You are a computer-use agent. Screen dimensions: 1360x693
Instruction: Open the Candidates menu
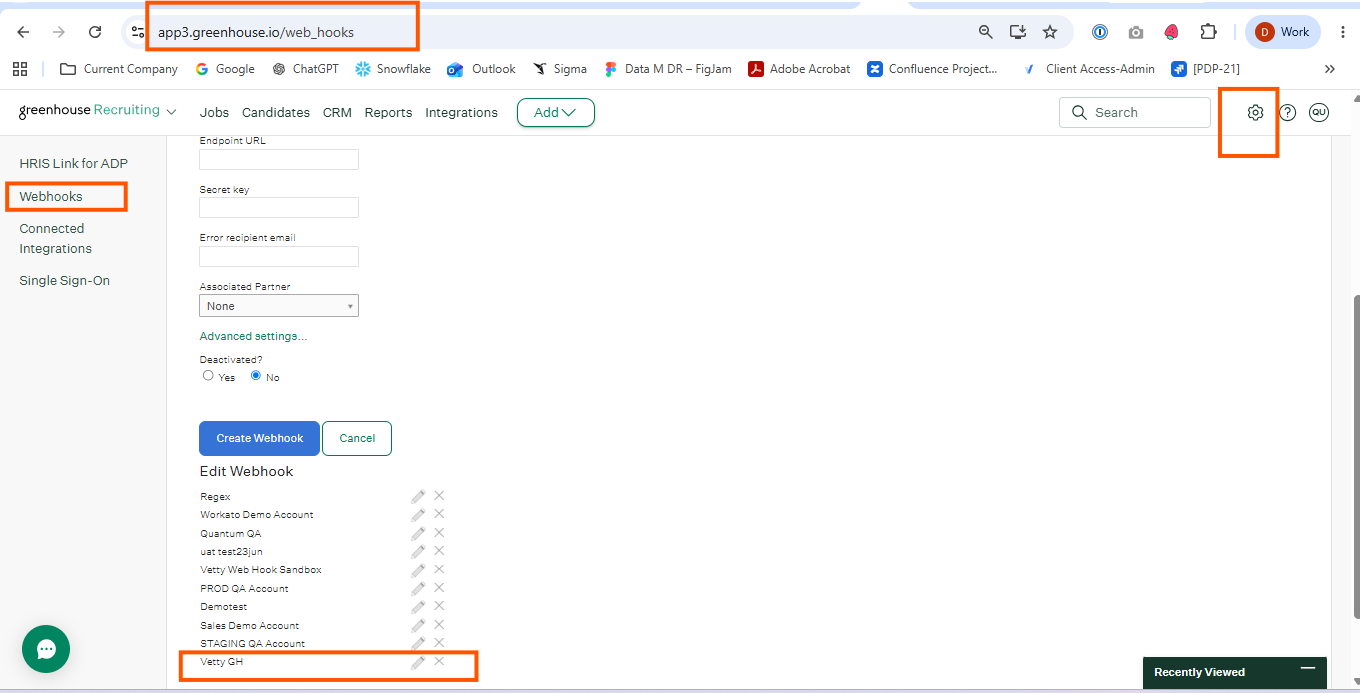276,113
